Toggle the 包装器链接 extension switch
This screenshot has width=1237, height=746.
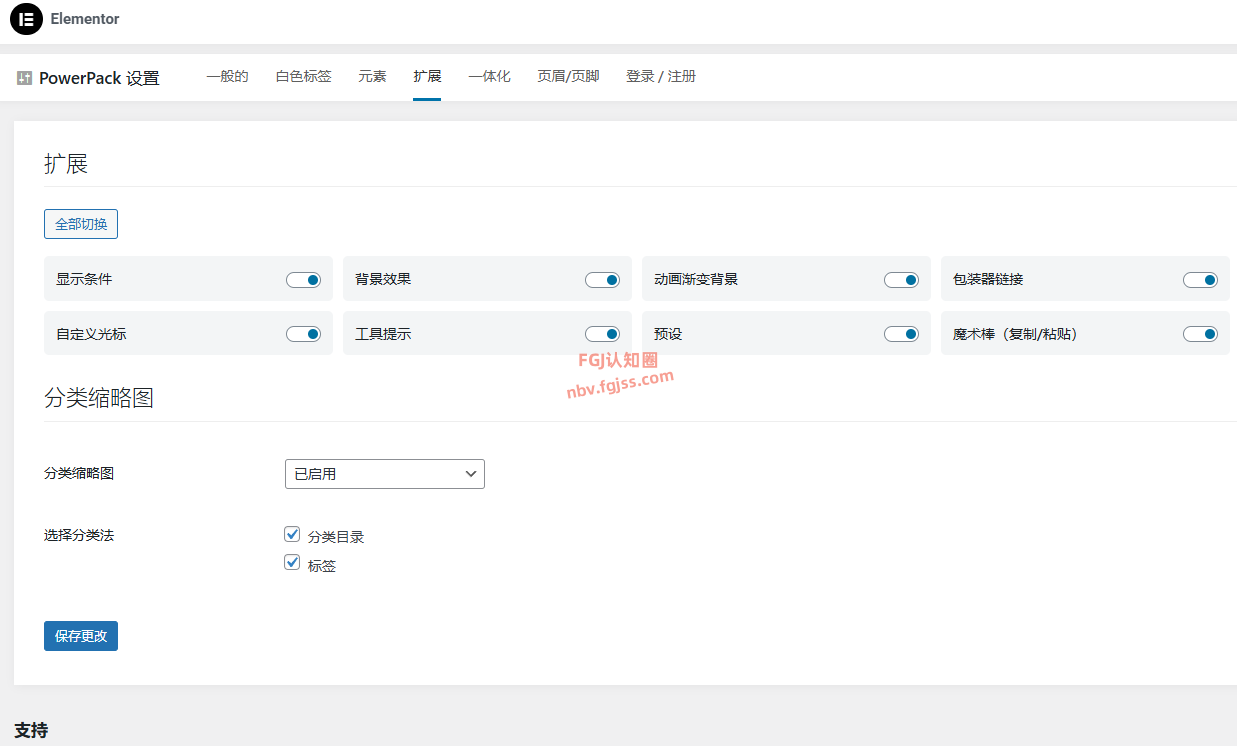coord(1200,280)
